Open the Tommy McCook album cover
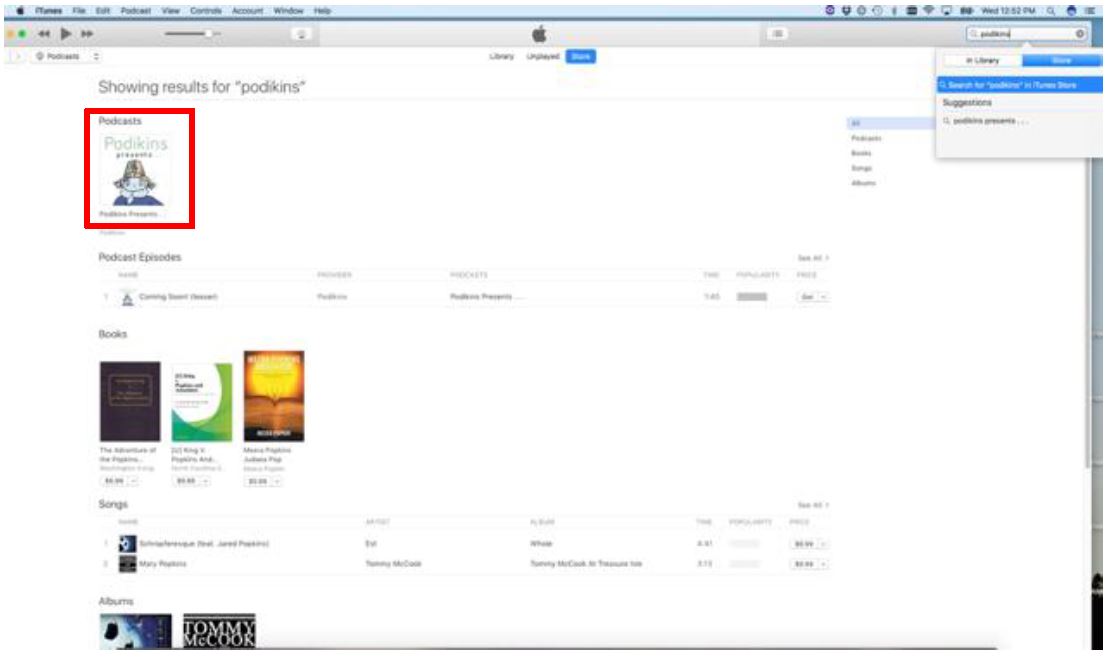Viewport: 1107px width, 658px height. pyautogui.click(x=219, y=630)
